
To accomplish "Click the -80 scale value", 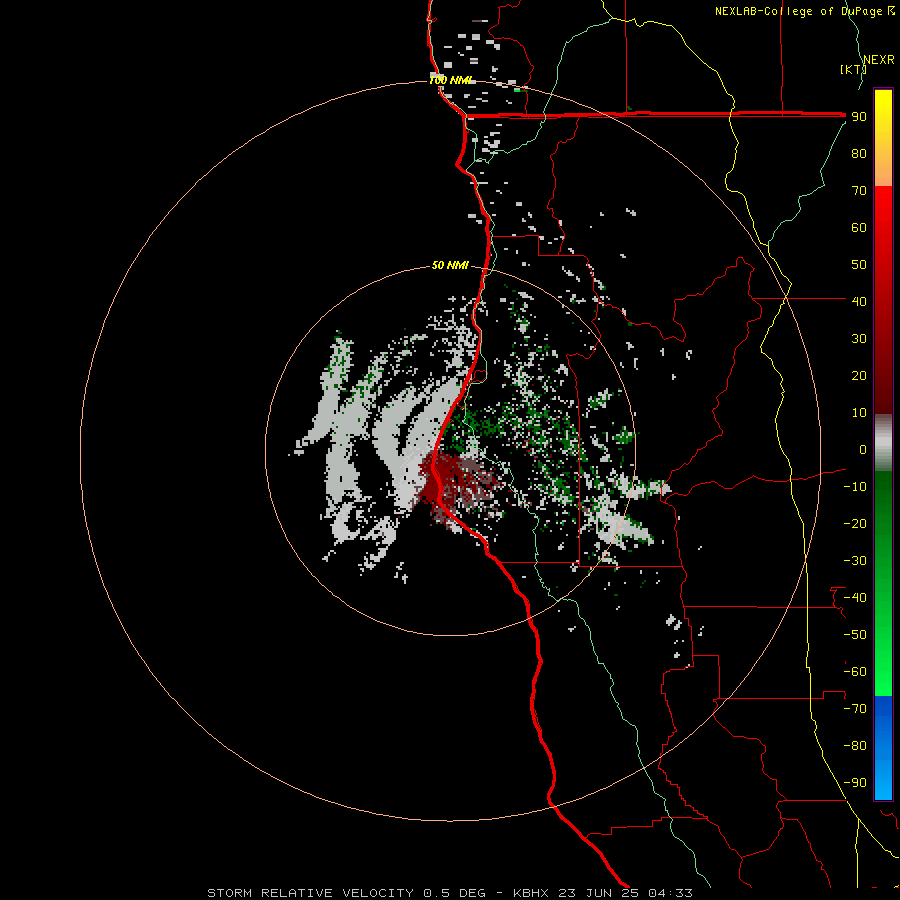I will click(x=855, y=746).
